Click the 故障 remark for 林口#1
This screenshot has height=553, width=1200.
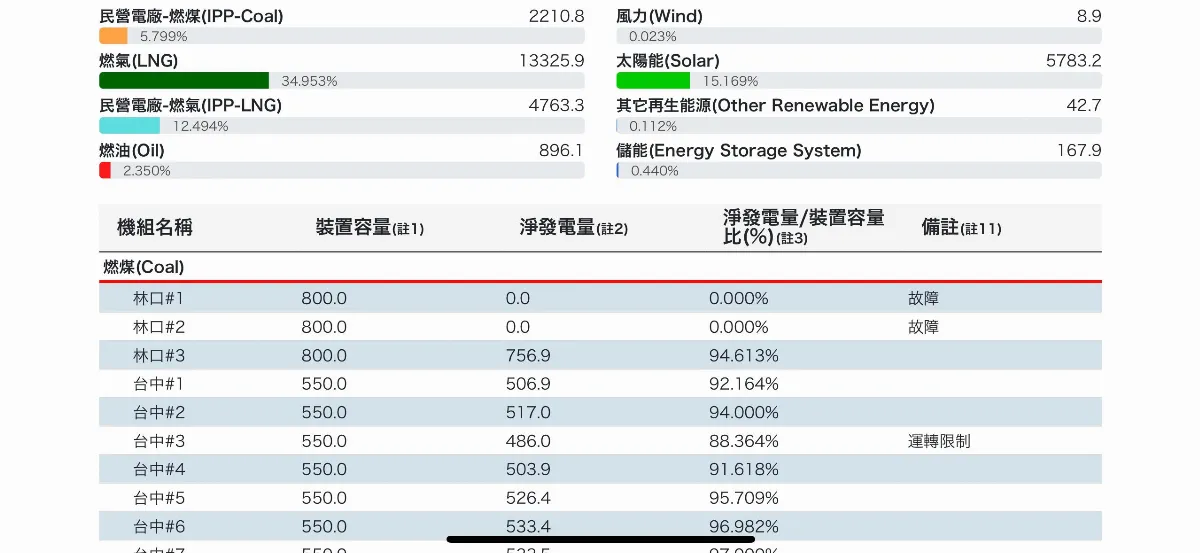click(x=924, y=298)
